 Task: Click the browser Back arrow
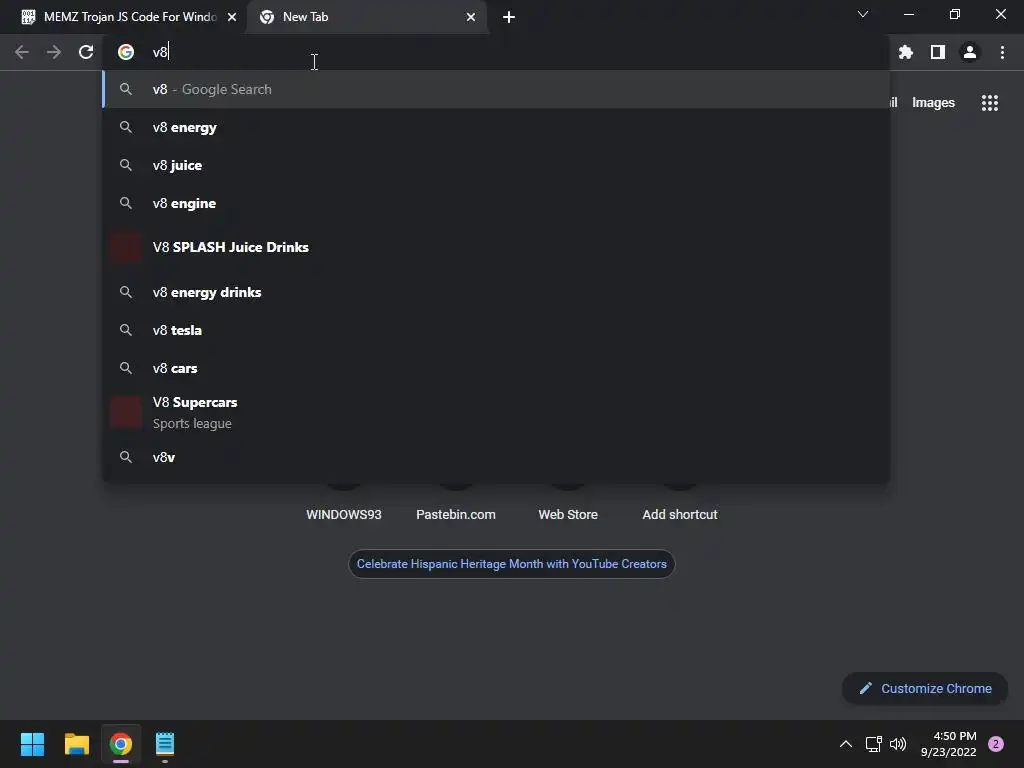point(22,52)
